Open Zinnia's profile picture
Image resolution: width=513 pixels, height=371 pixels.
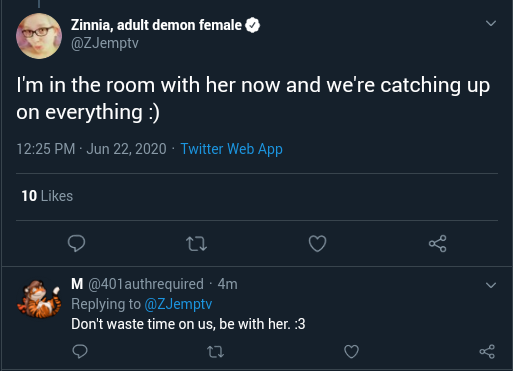pyautogui.click(x=39, y=36)
